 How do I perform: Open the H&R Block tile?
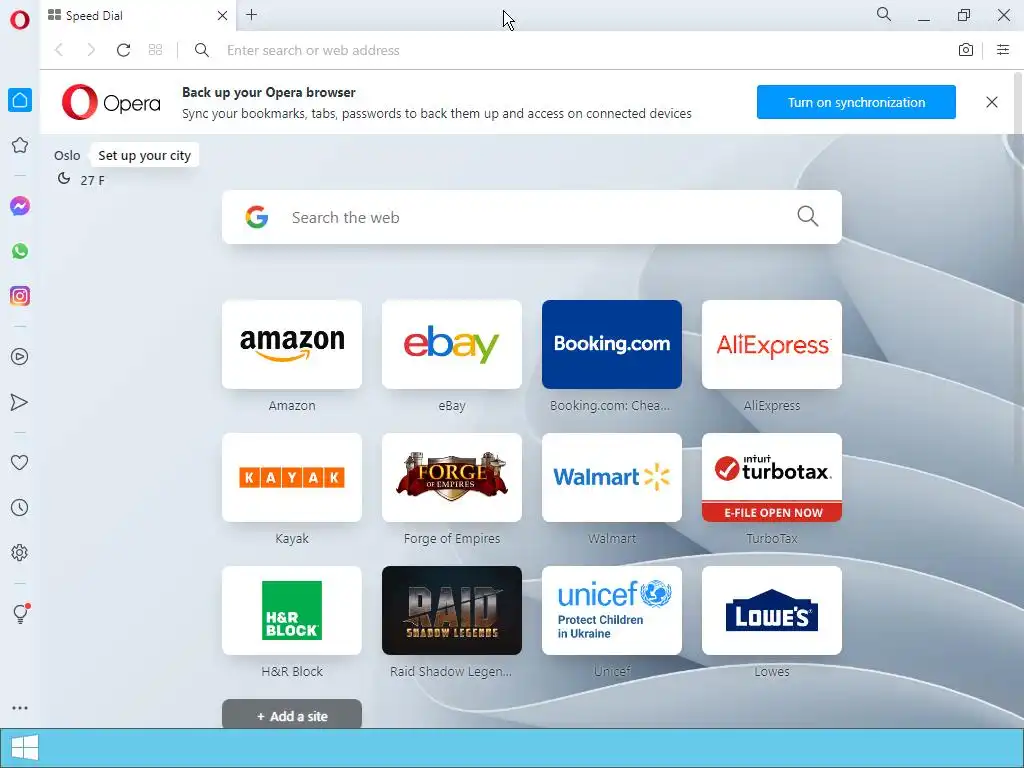pos(292,611)
